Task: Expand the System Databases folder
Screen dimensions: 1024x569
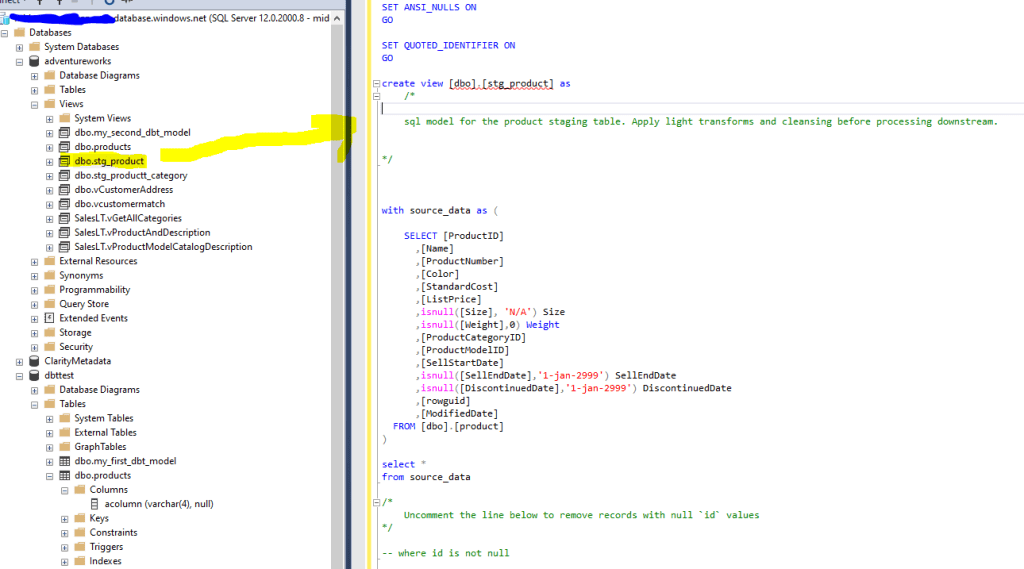Action: tap(20, 47)
